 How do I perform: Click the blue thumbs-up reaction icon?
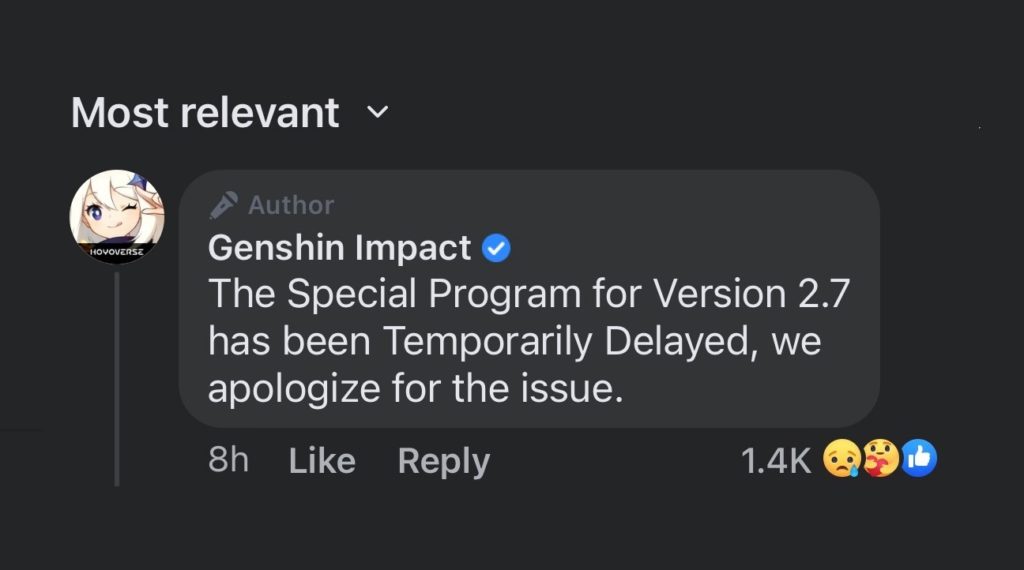pyautogui.click(x=917, y=460)
